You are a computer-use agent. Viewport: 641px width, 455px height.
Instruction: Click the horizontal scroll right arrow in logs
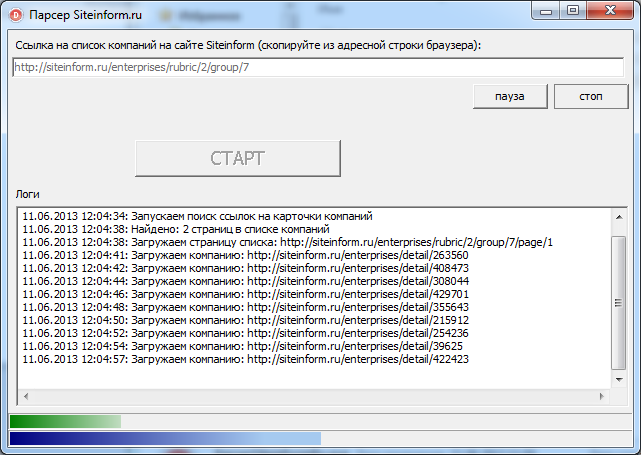601,396
